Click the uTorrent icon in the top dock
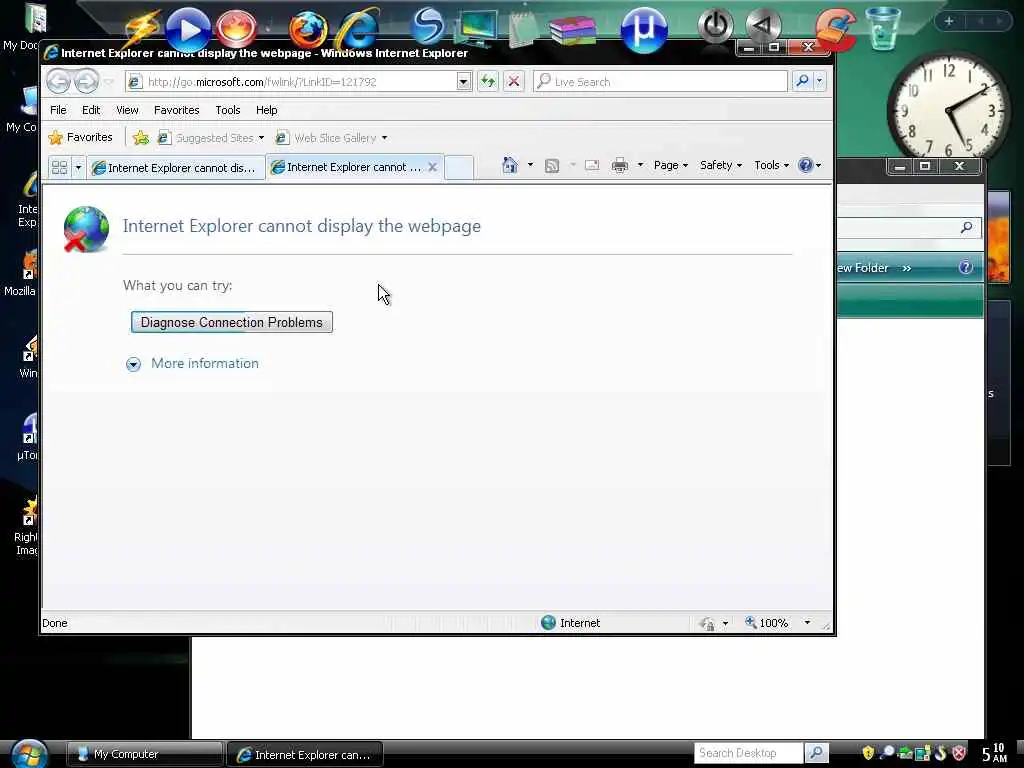This screenshot has width=1024, height=768. pos(644,29)
